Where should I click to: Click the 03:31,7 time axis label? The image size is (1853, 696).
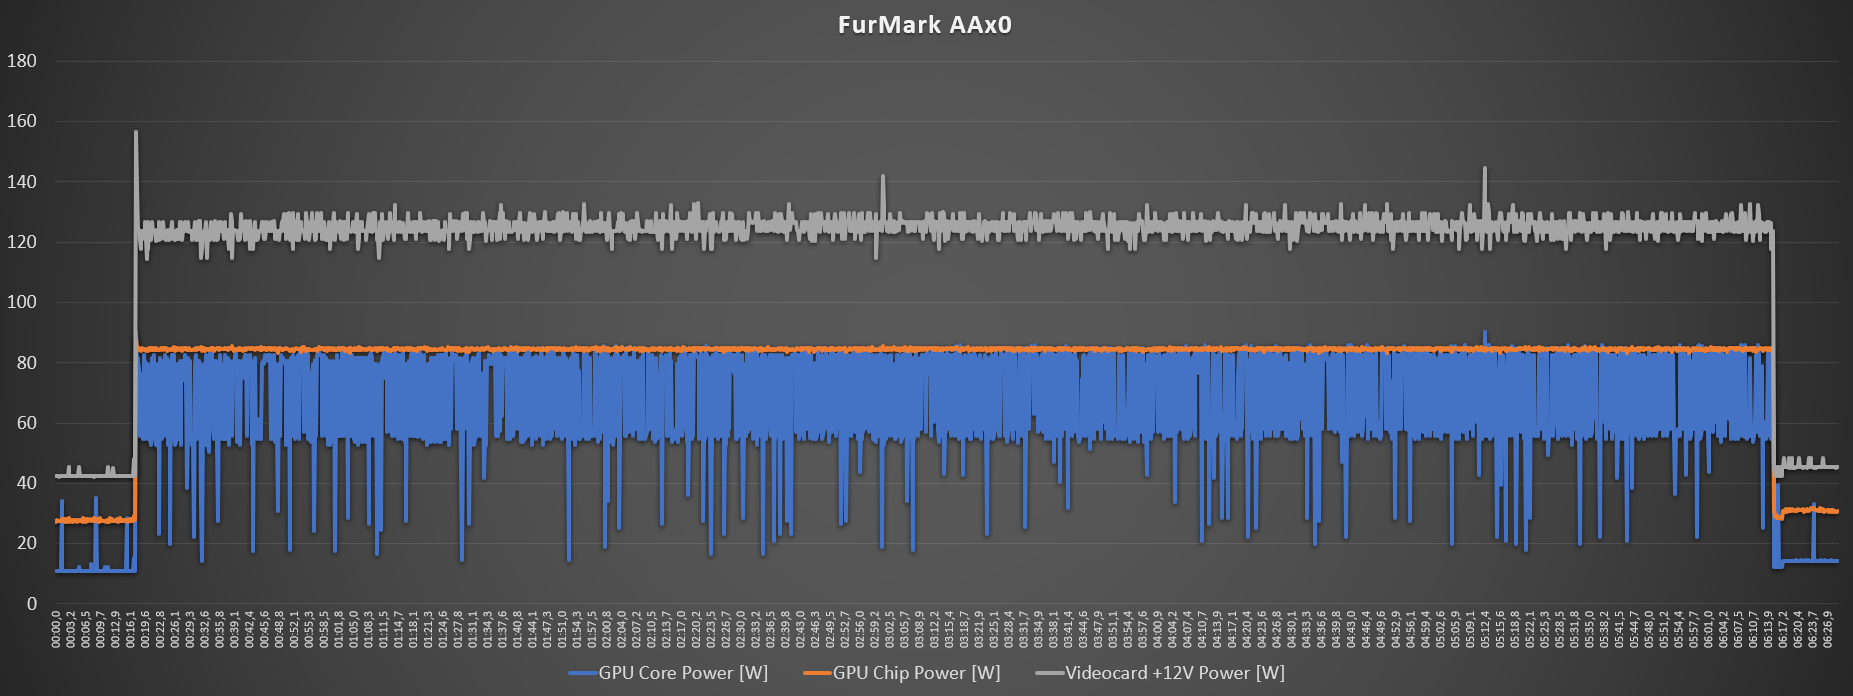point(1023,630)
